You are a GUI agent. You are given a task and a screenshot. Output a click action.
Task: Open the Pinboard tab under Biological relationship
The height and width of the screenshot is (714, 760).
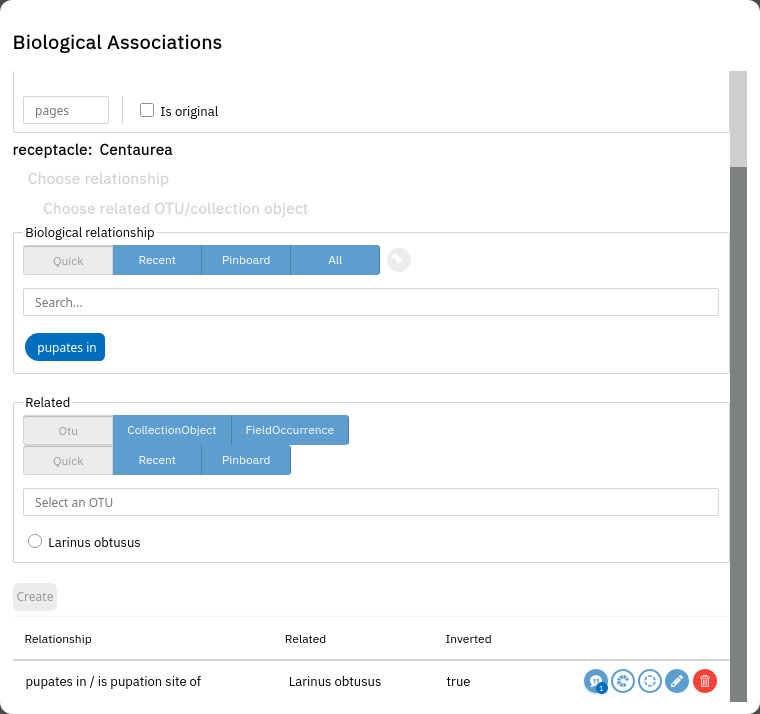click(246, 260)
